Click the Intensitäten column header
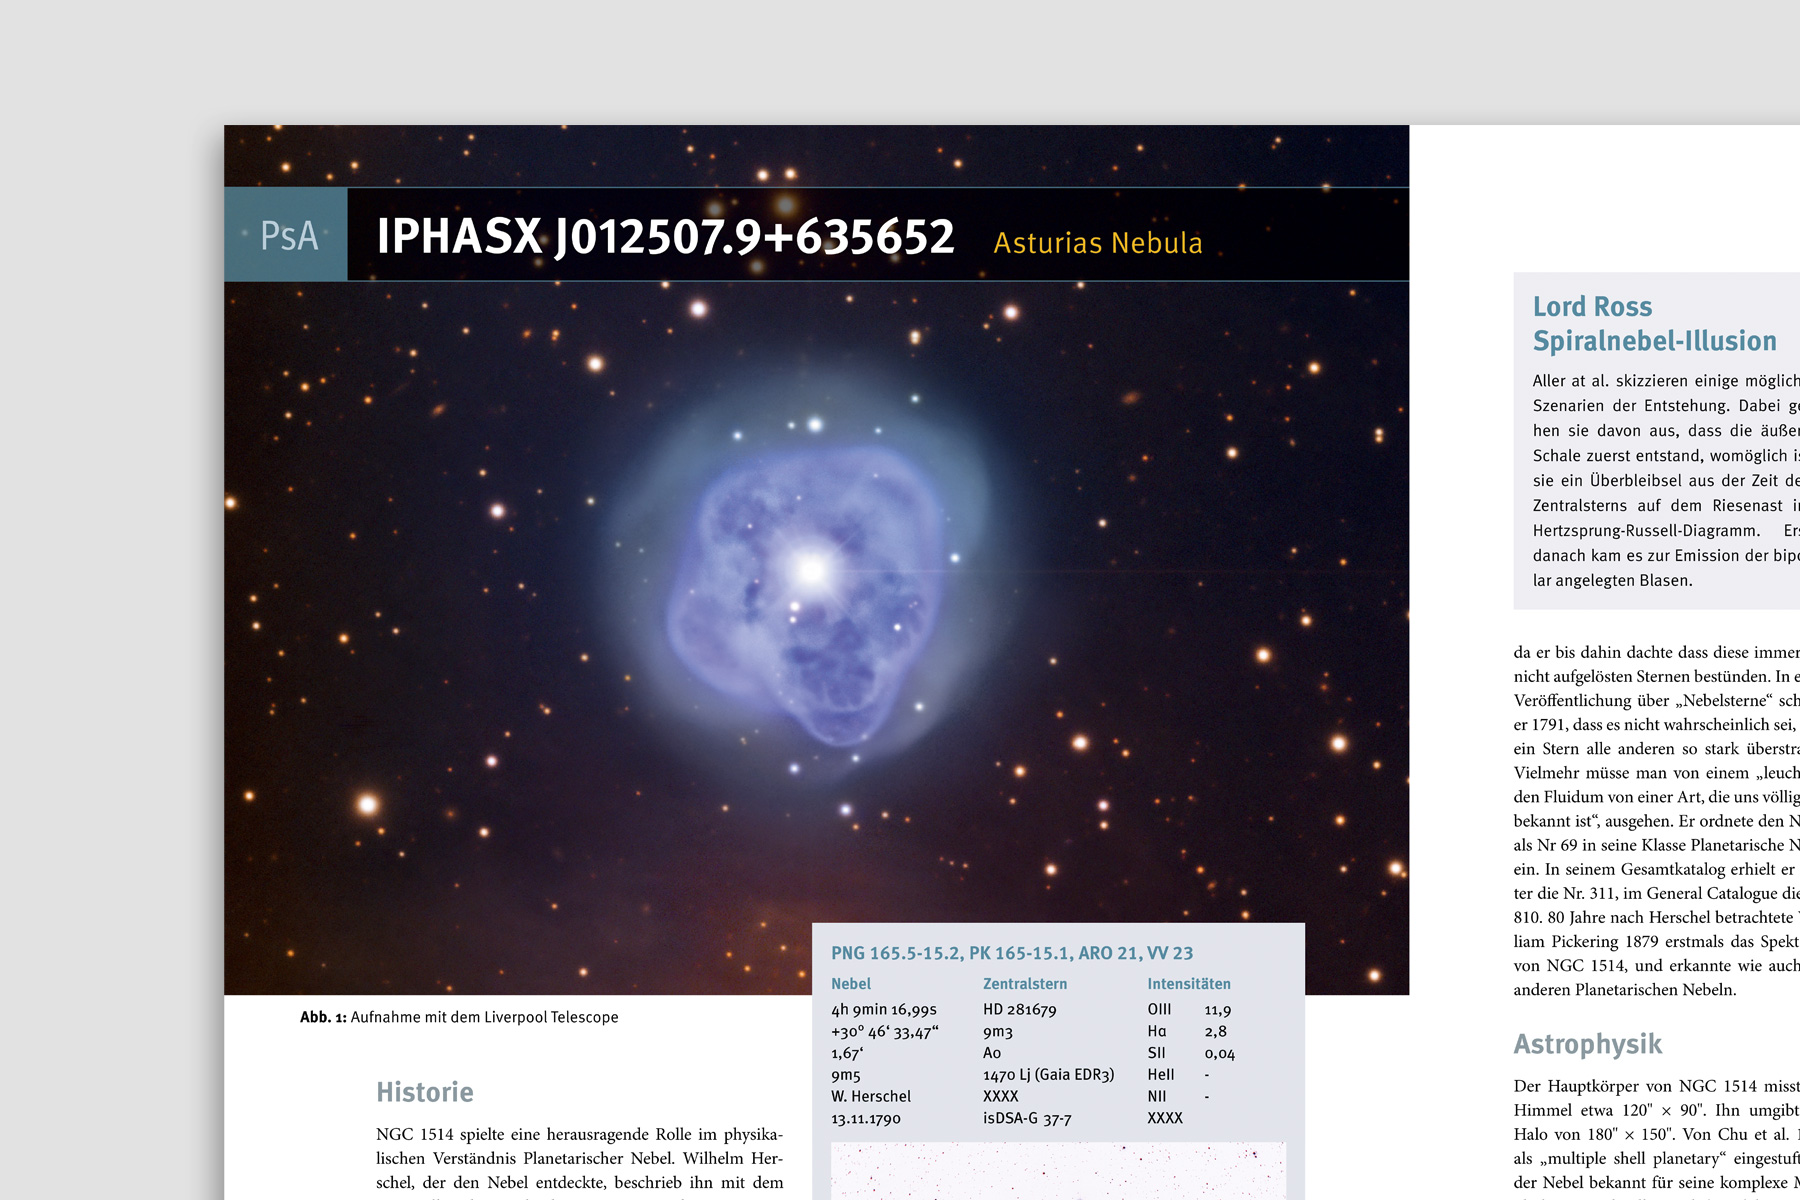The image size is (1800, 1200). click(1189, 984)
